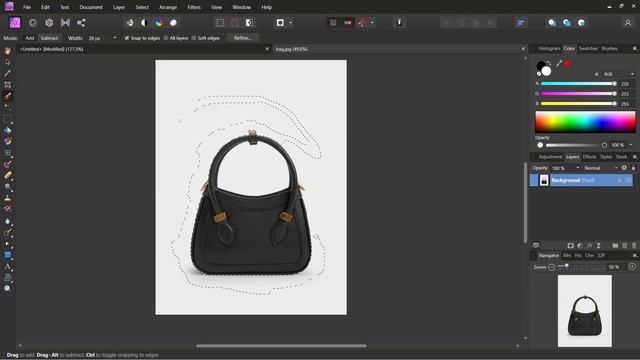Viewport: 640px width, 360px height.
Task: Open the Normal blend mode dropdown
Action: click(601, 168)
